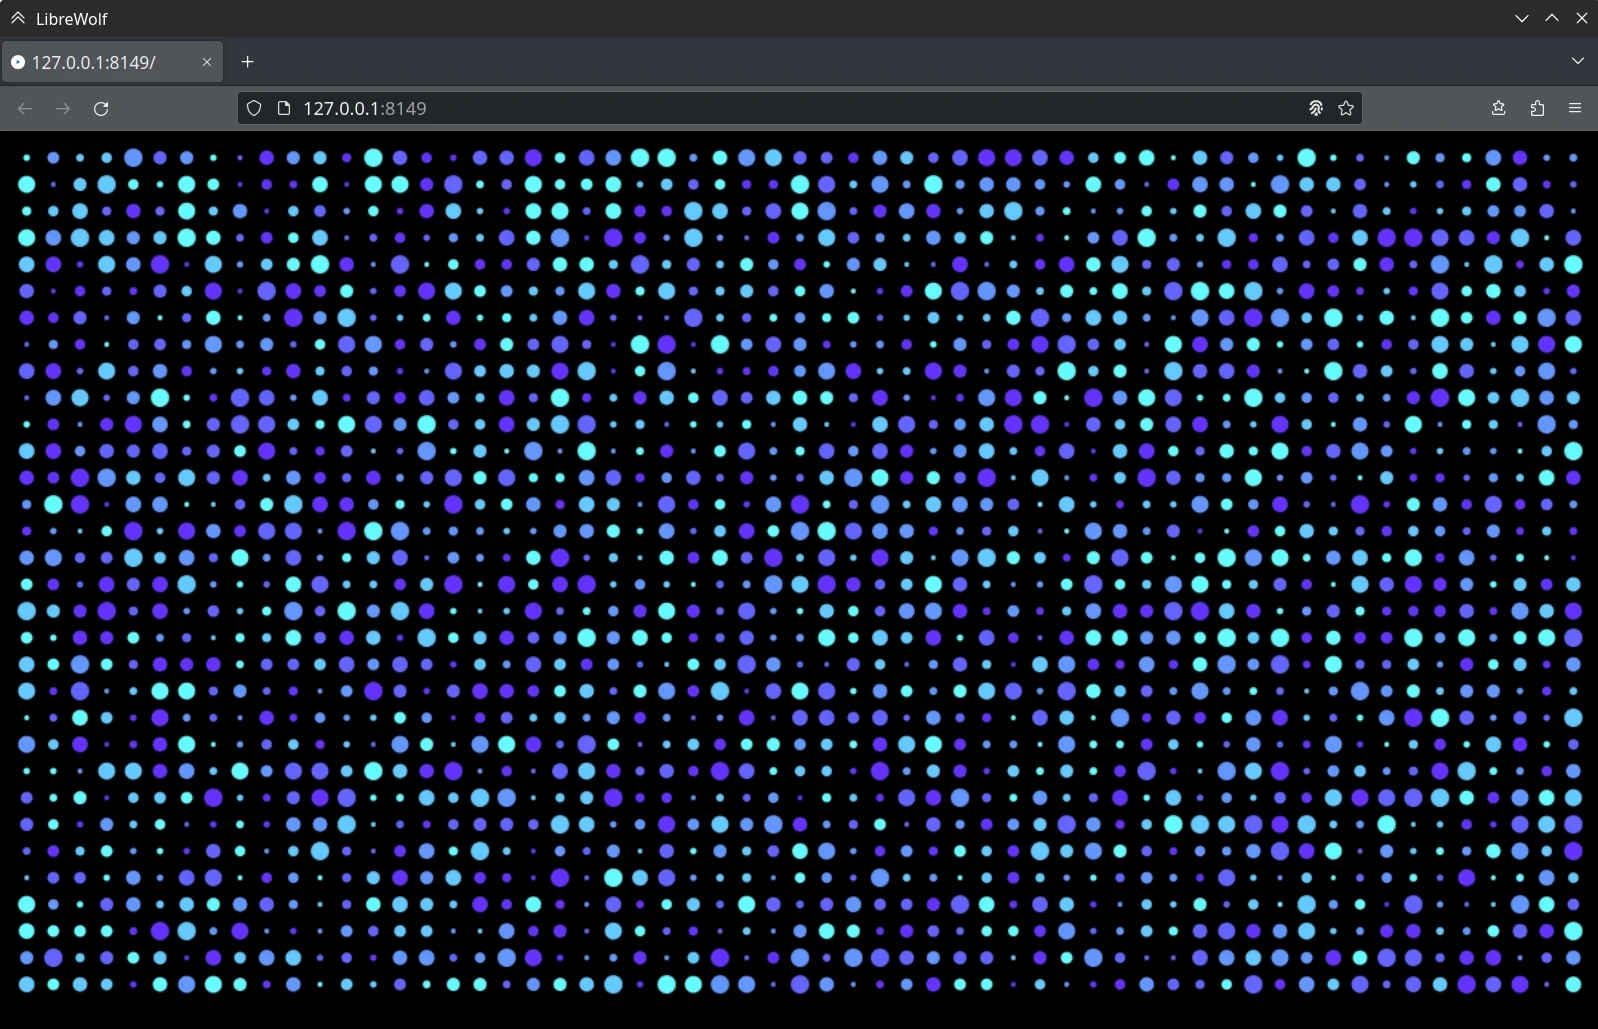The width and height of the screenshot is (1598, 1029).
Task: Show site information via page icon
Action: [283, 108]
